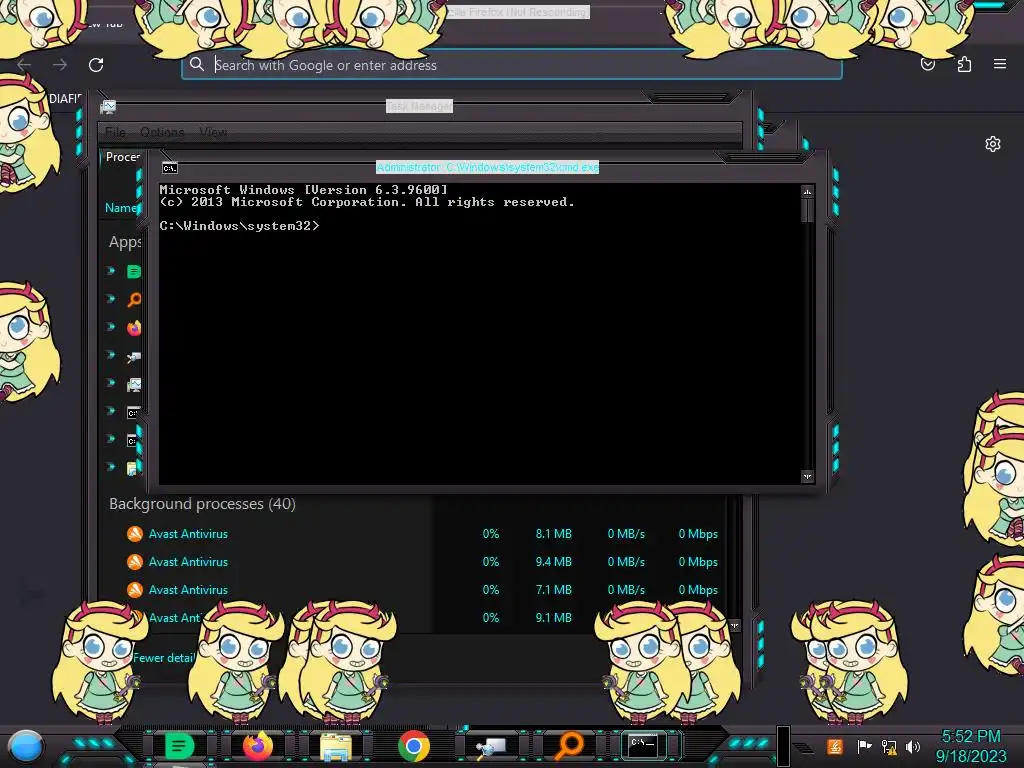1024x768 pixels.
Task: Open orange magnifier app on taskbar
Action: click(x=569, y=744)
